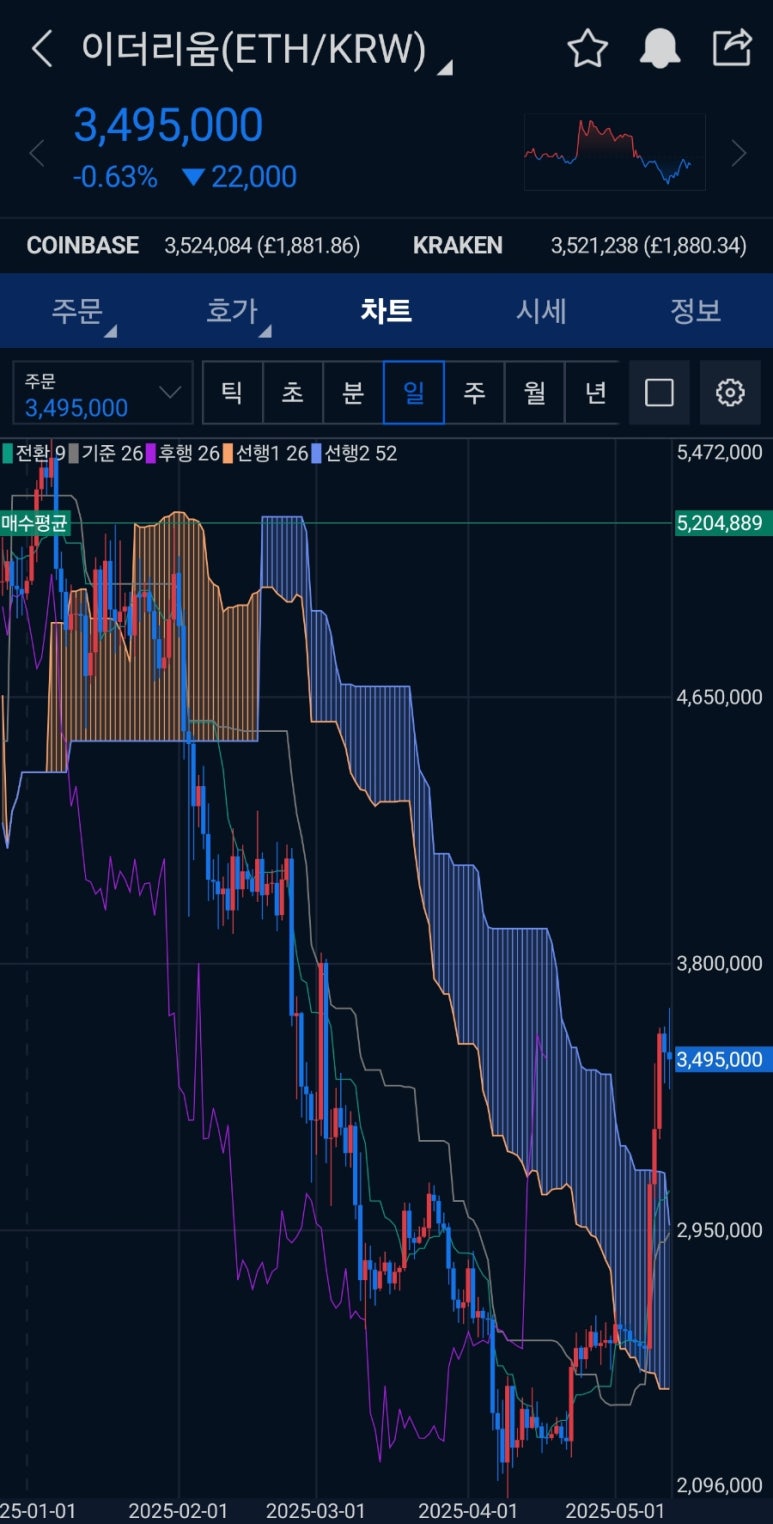Show previous coin with left chevron

pyautogui.click(x=37, y=153)
